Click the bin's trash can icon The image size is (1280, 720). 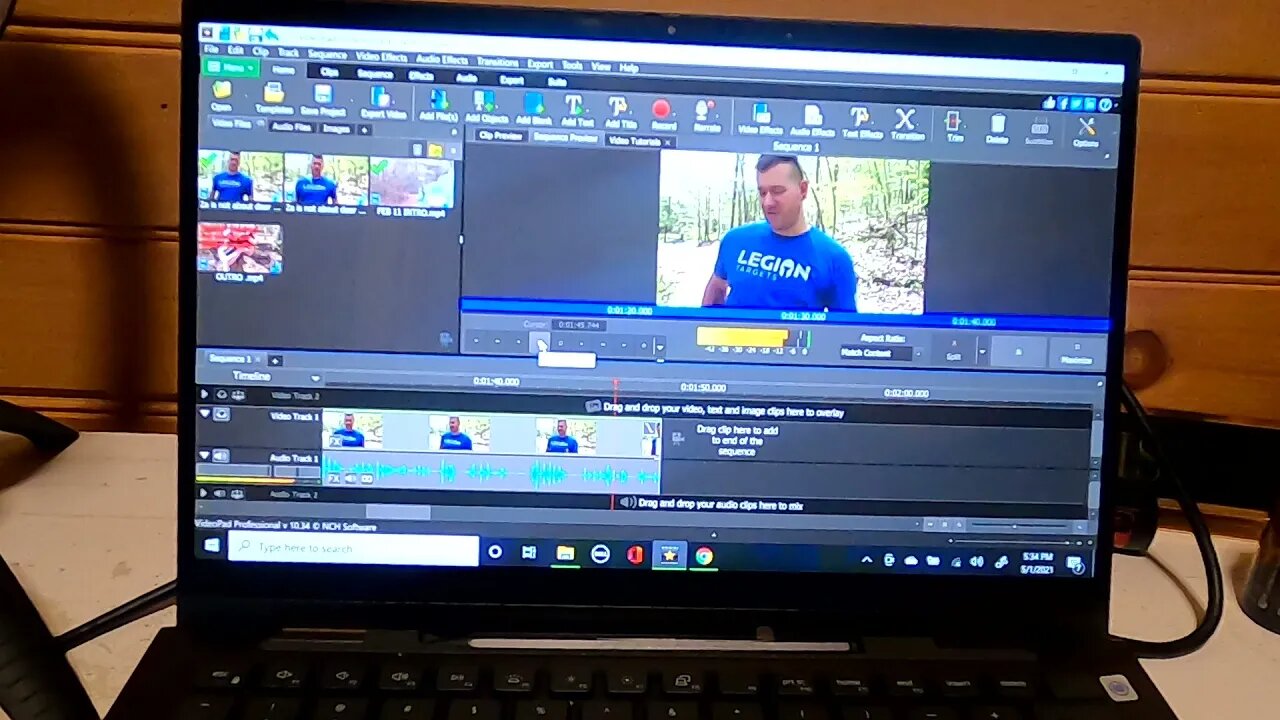[x=418, y=149]
